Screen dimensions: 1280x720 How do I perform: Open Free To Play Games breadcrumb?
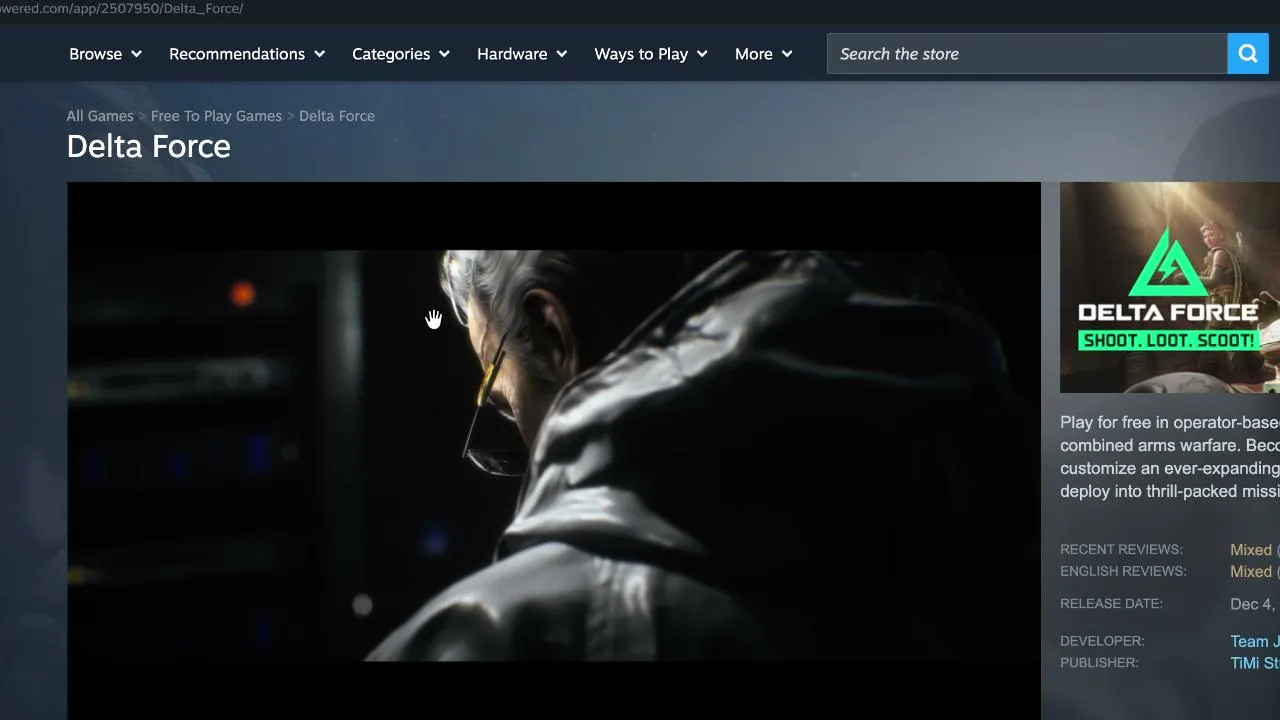(x=216, y=116)
